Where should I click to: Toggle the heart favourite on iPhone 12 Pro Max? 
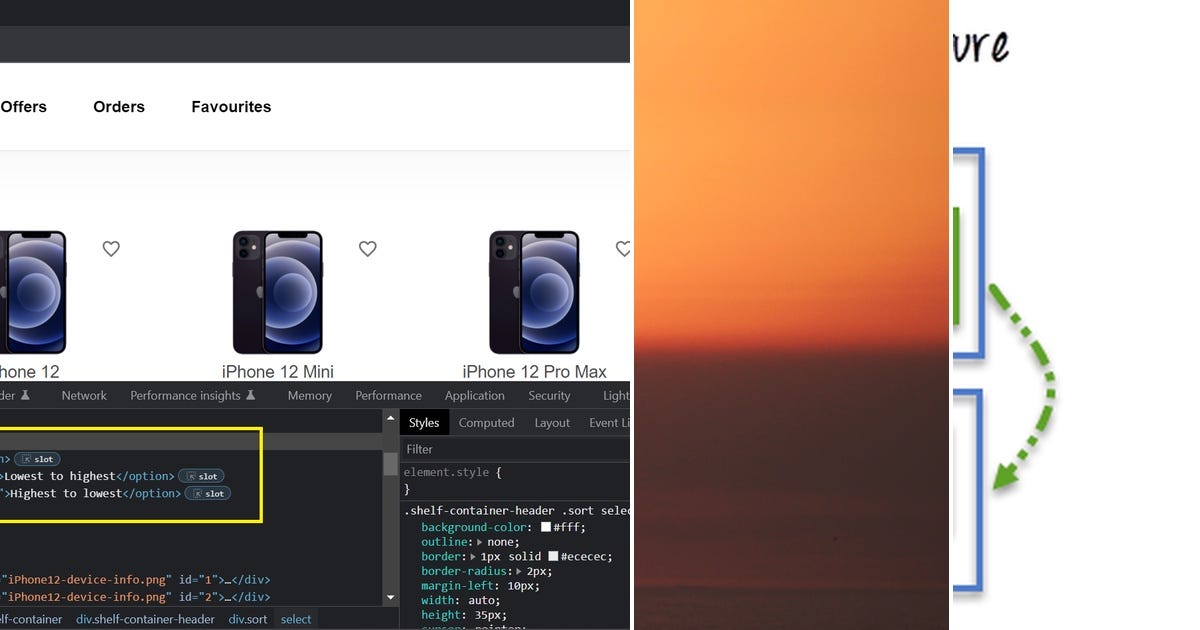click(x=624, y=249)
